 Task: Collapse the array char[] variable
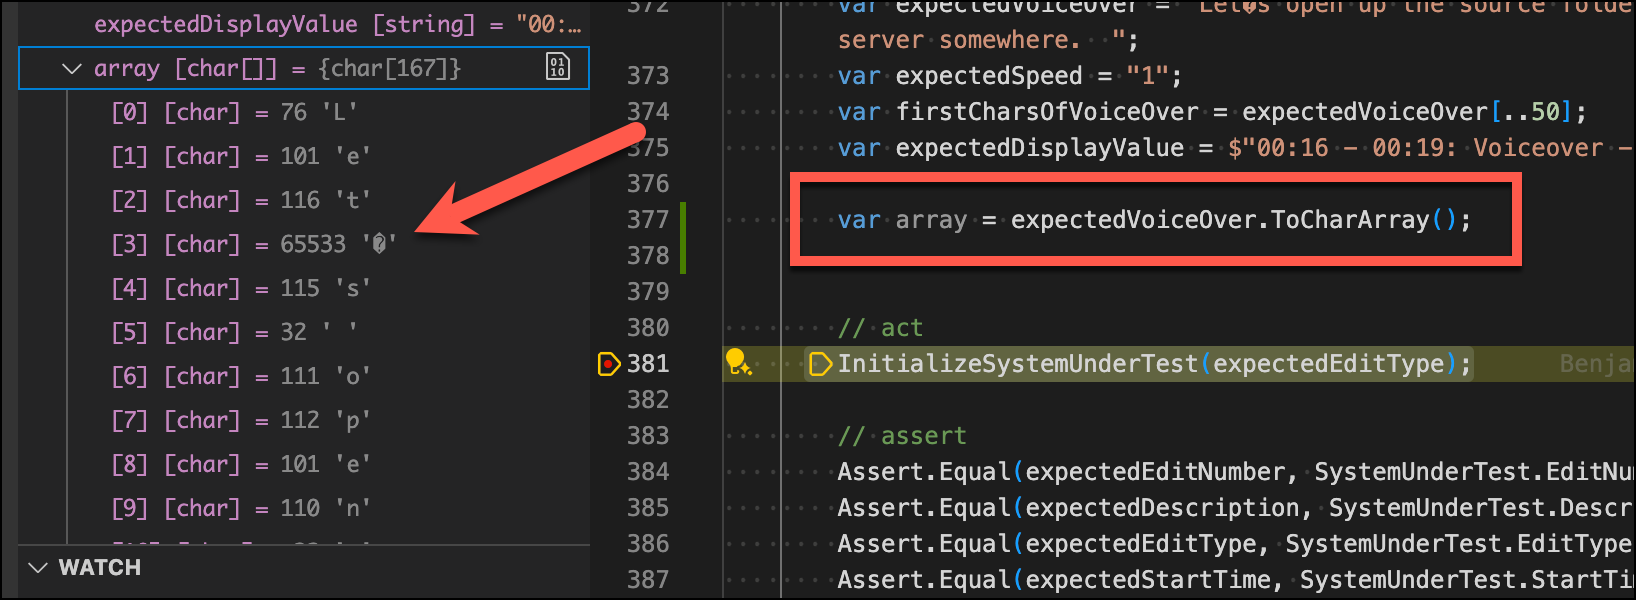tap(71, 69)
